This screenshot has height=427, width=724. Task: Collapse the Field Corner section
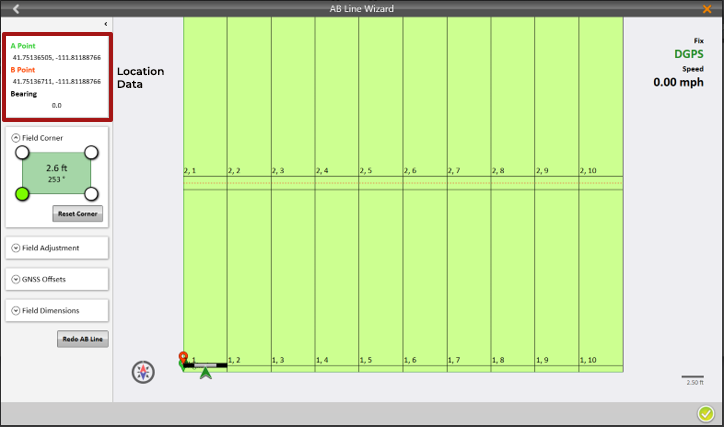[16, 137]
